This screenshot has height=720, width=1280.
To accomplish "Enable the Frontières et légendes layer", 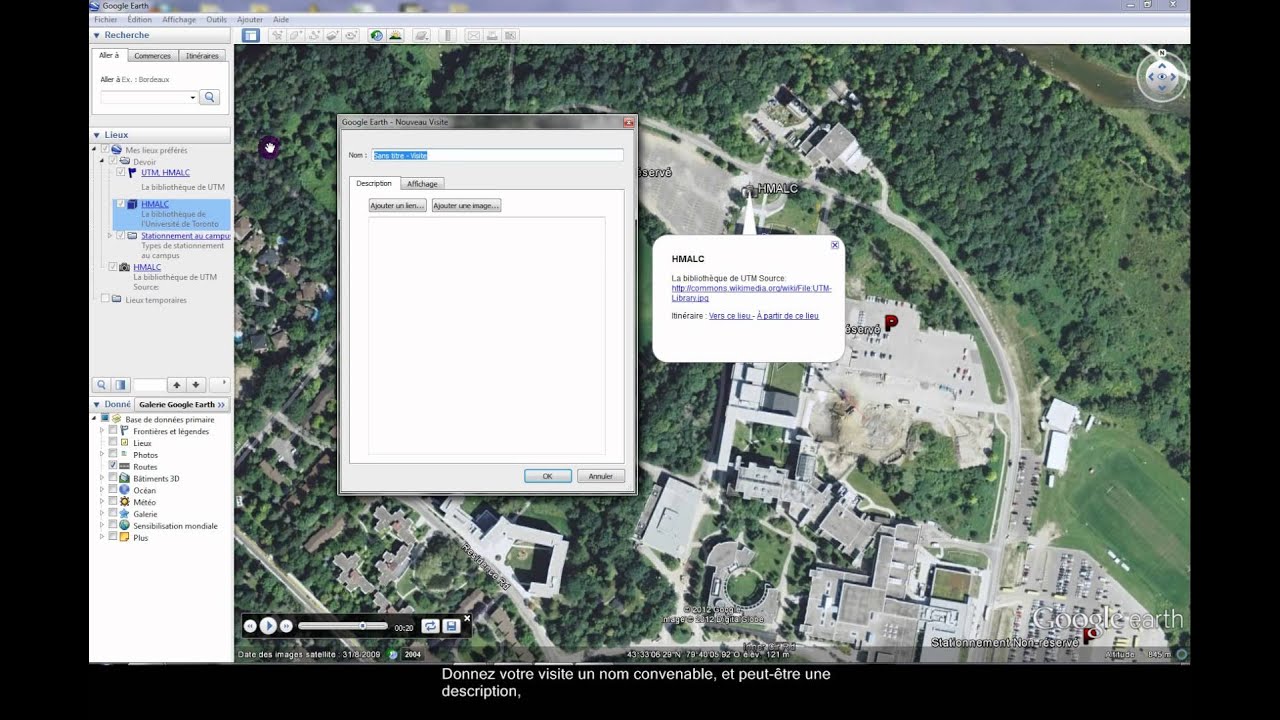I will (x=113, y=431).
